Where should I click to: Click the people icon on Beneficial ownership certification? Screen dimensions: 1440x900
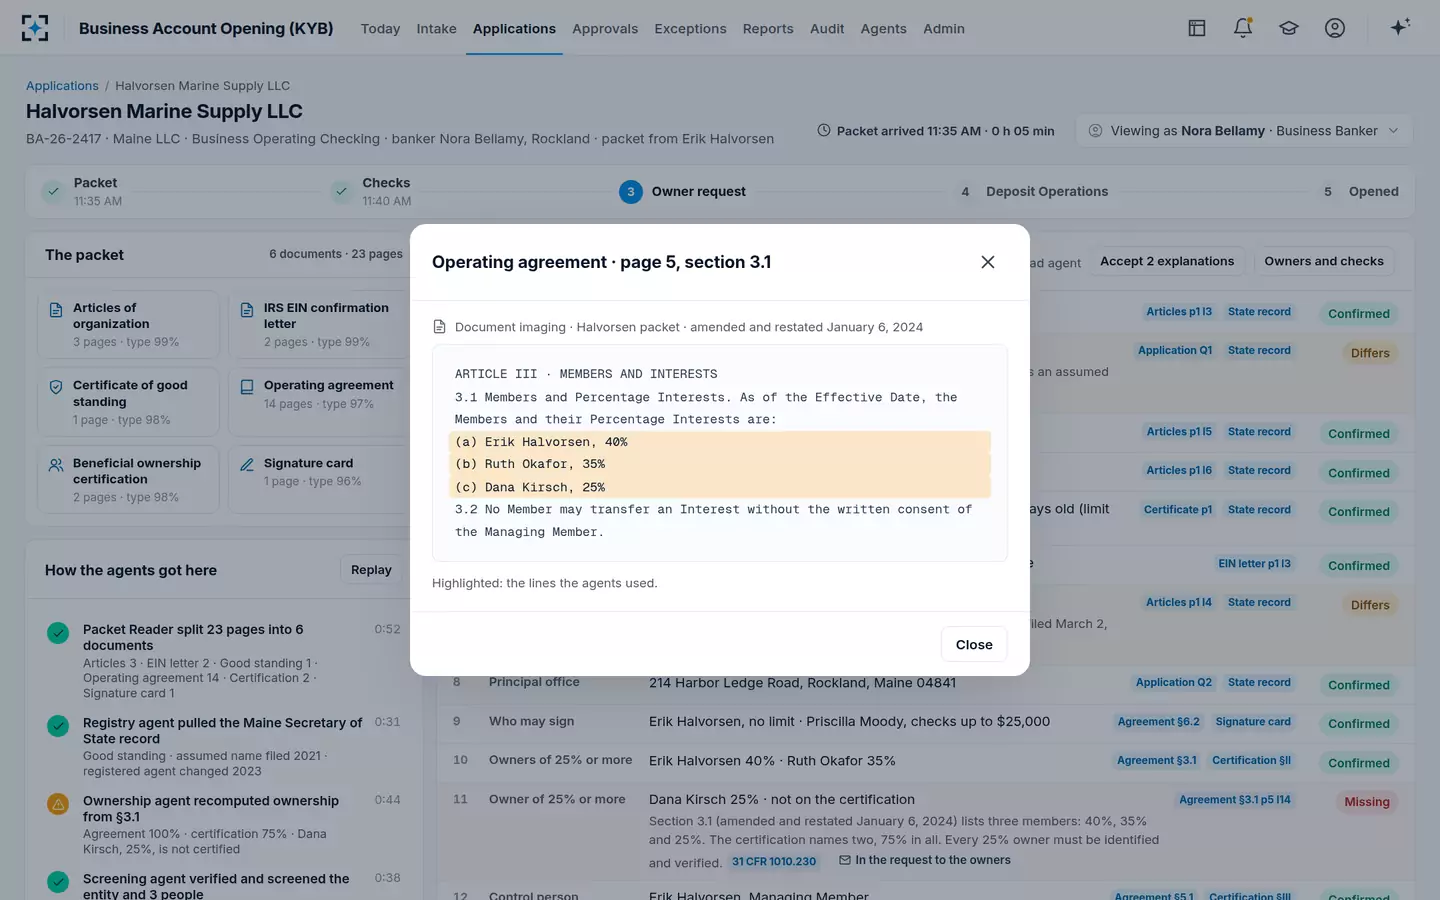point(56,464)
